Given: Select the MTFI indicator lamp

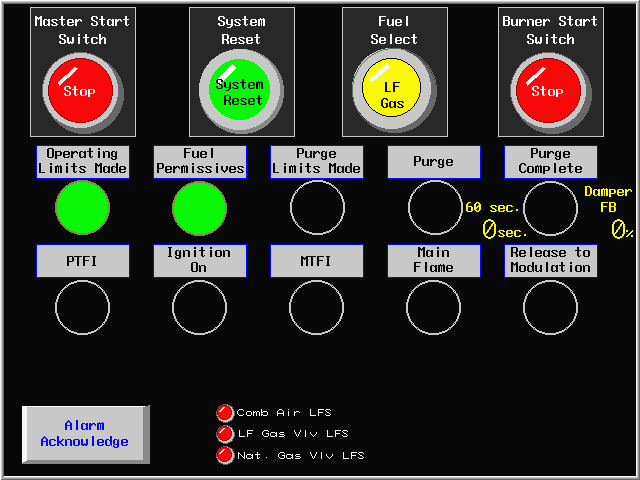Looking at the screenshot, I should [317, 307].
